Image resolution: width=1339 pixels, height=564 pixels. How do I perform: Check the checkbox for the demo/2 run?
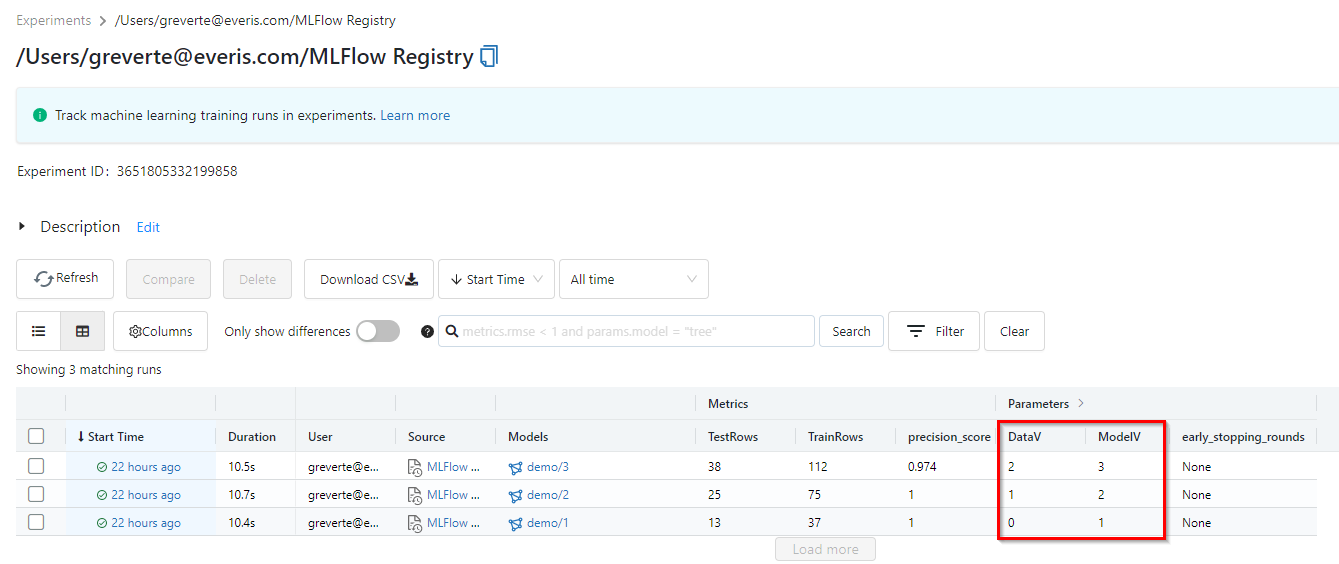36,495
